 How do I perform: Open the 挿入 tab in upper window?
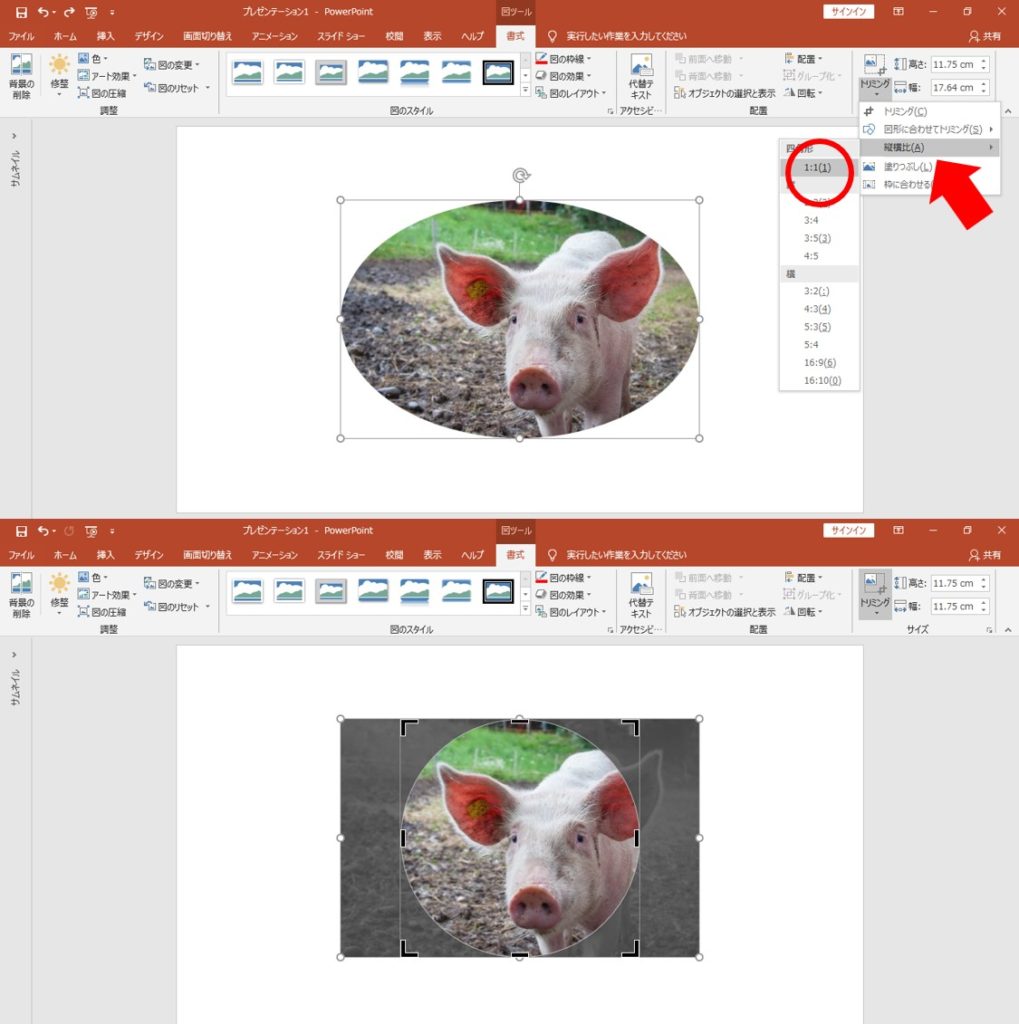[x=105, y=36]
